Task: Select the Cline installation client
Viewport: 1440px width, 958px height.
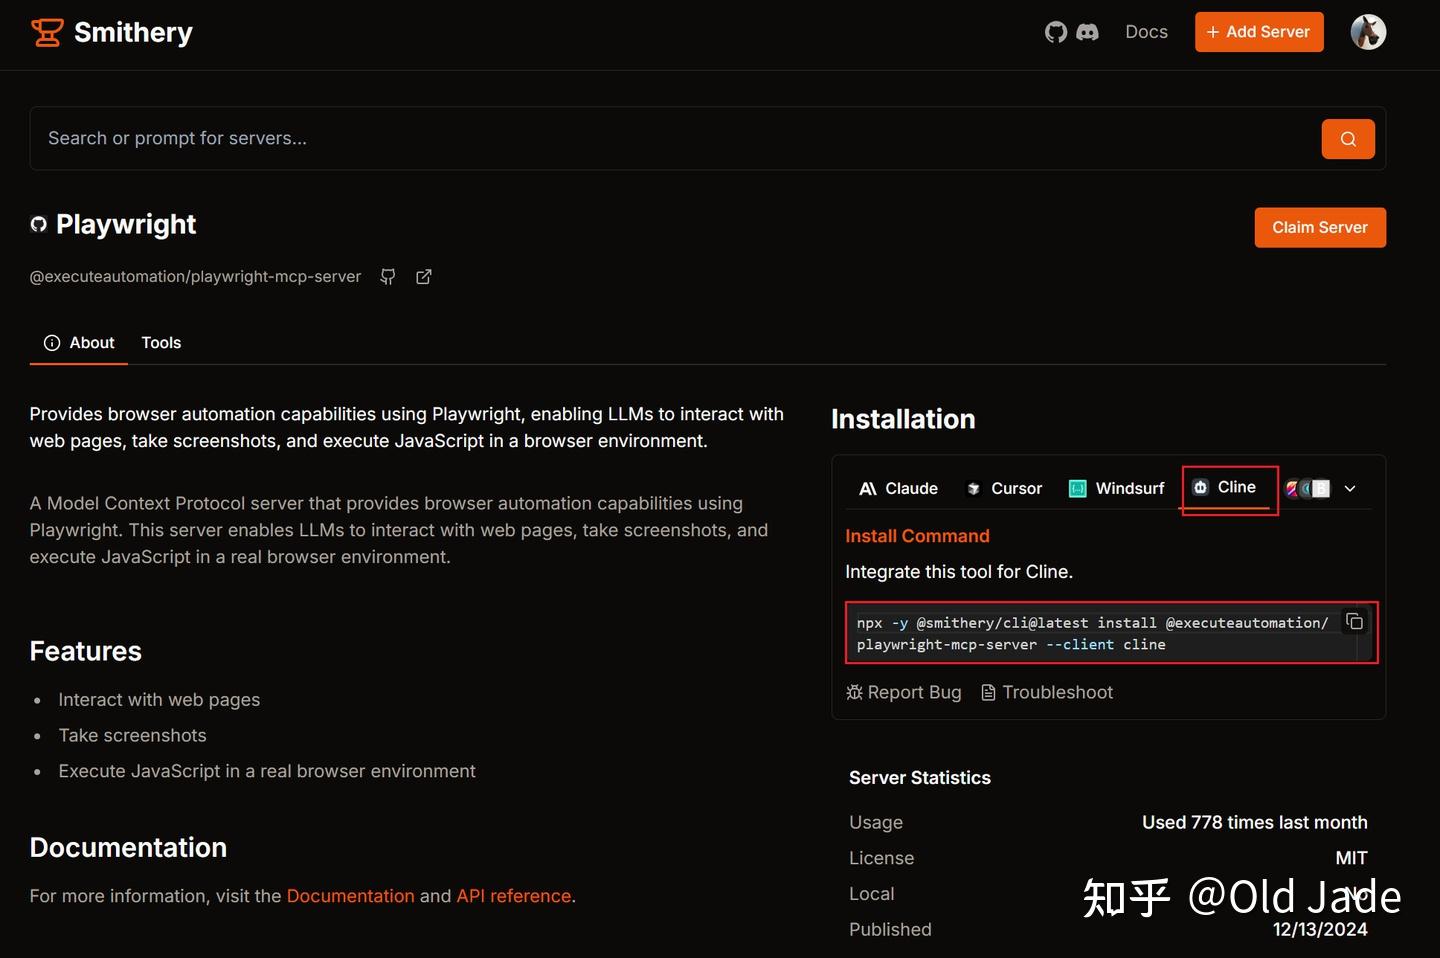Action: click(1228, 488)
